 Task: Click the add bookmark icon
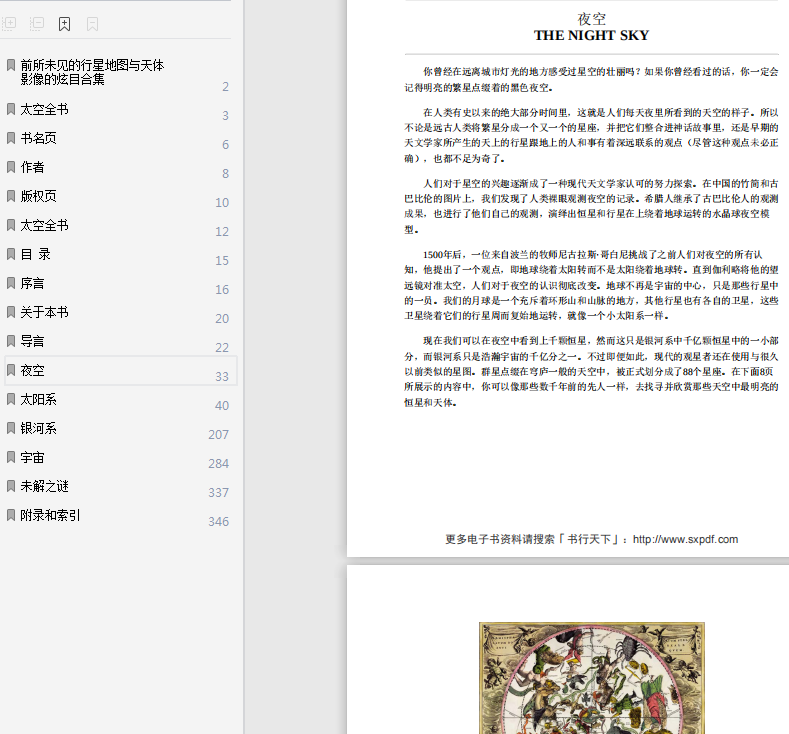64,24
